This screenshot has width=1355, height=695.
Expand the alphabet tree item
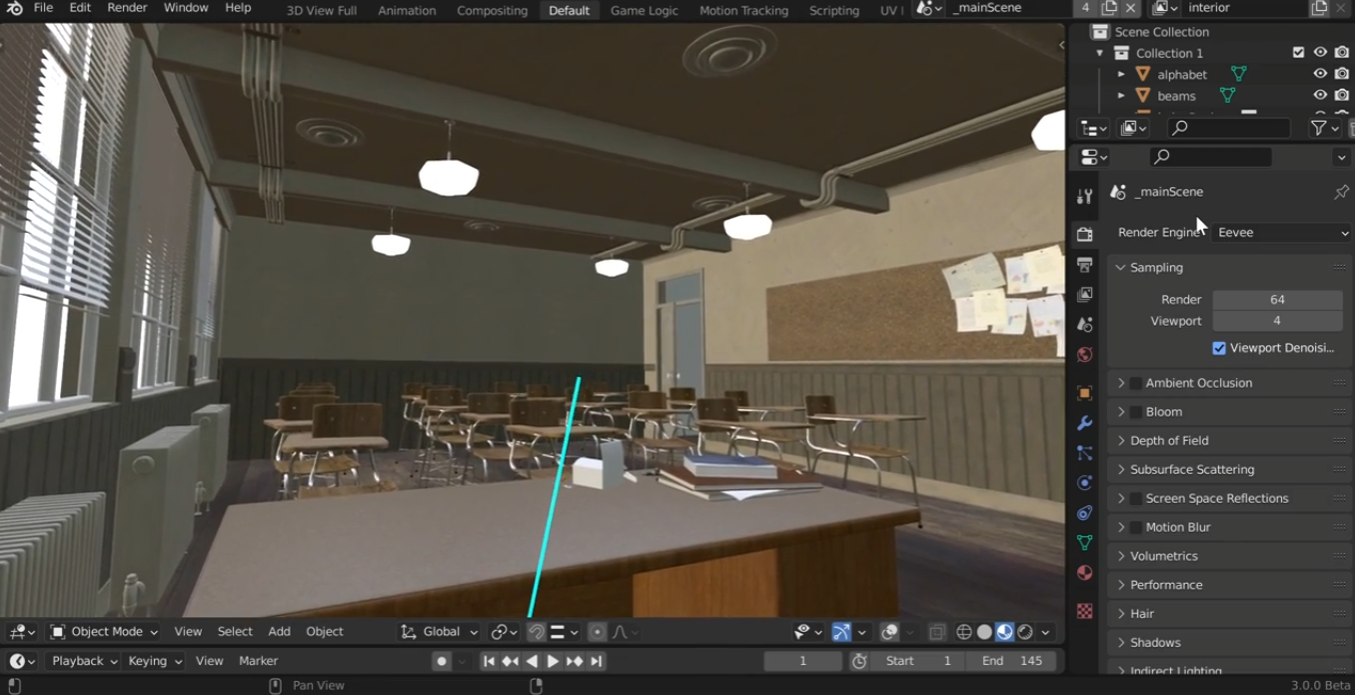1121,75
